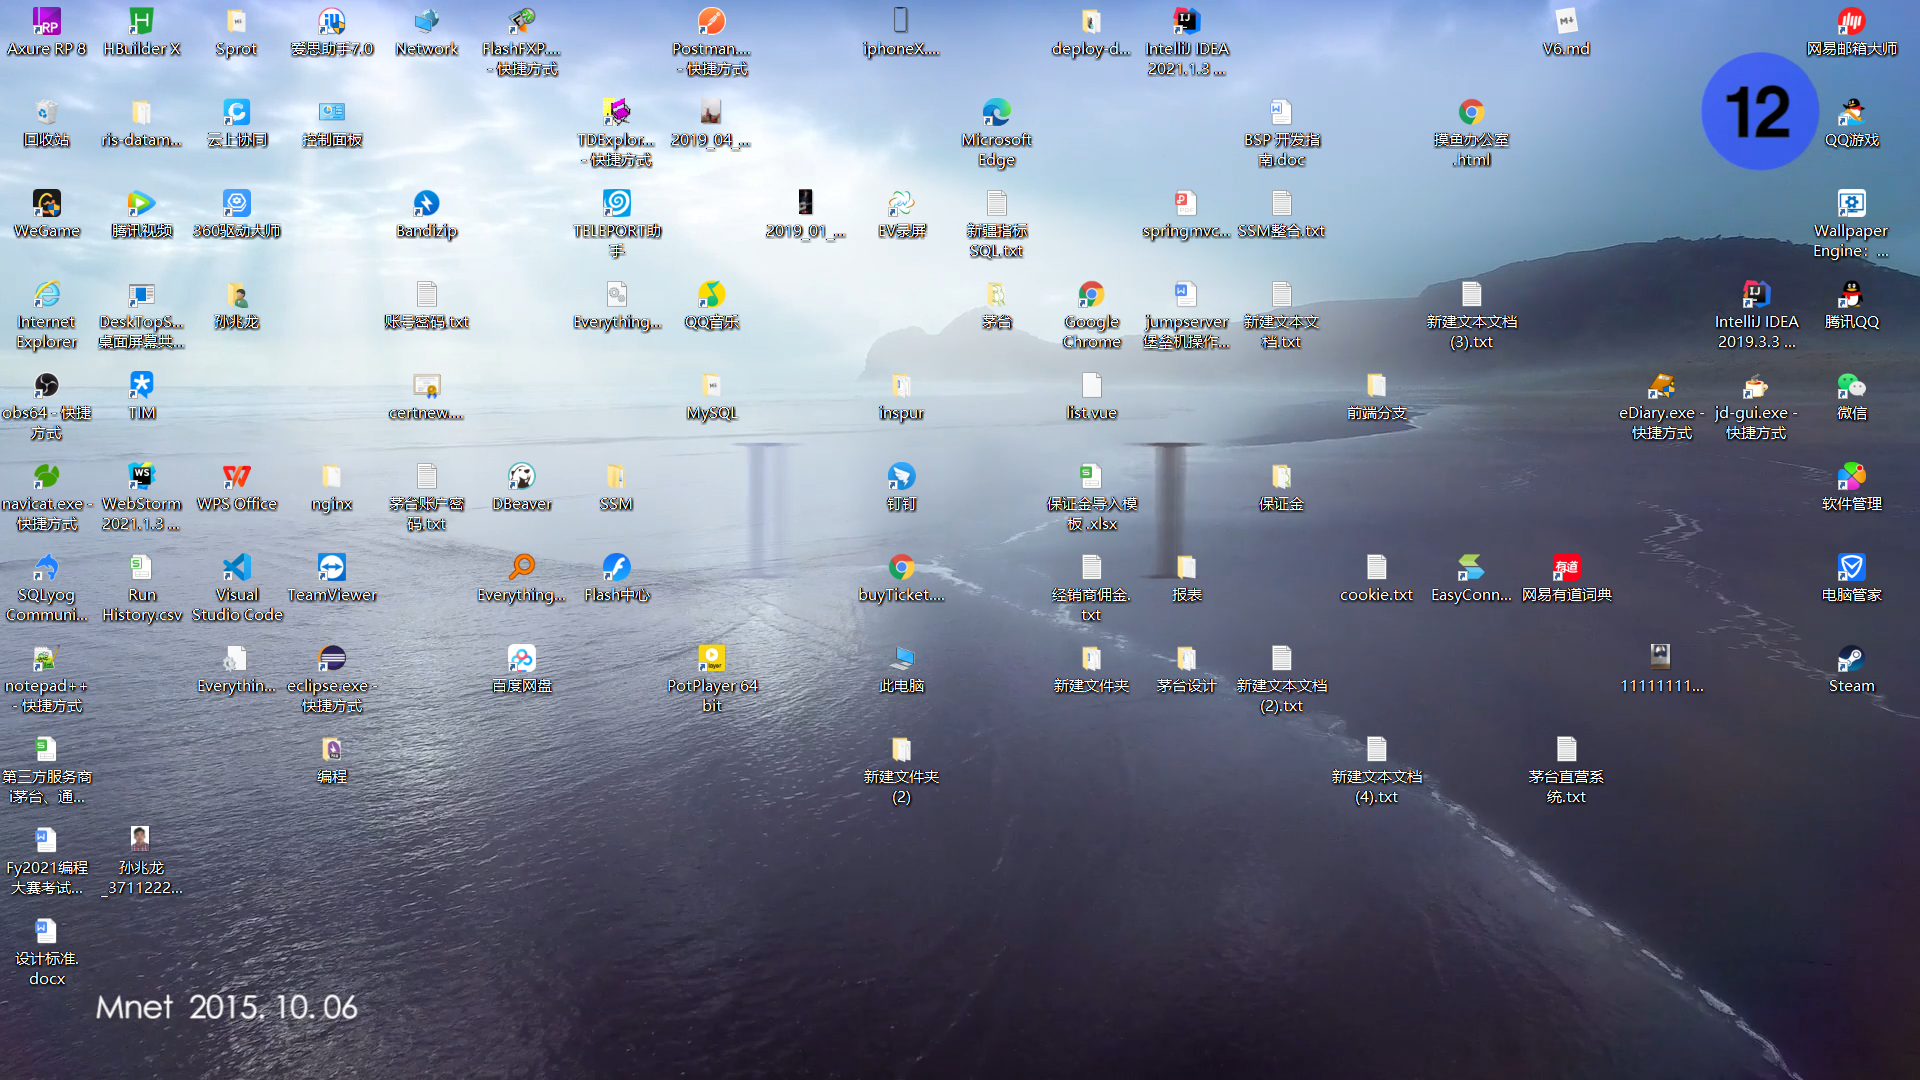Launch 微信 WeChat from desktop
The image size is (1920, 1080).
(1852, 397)
